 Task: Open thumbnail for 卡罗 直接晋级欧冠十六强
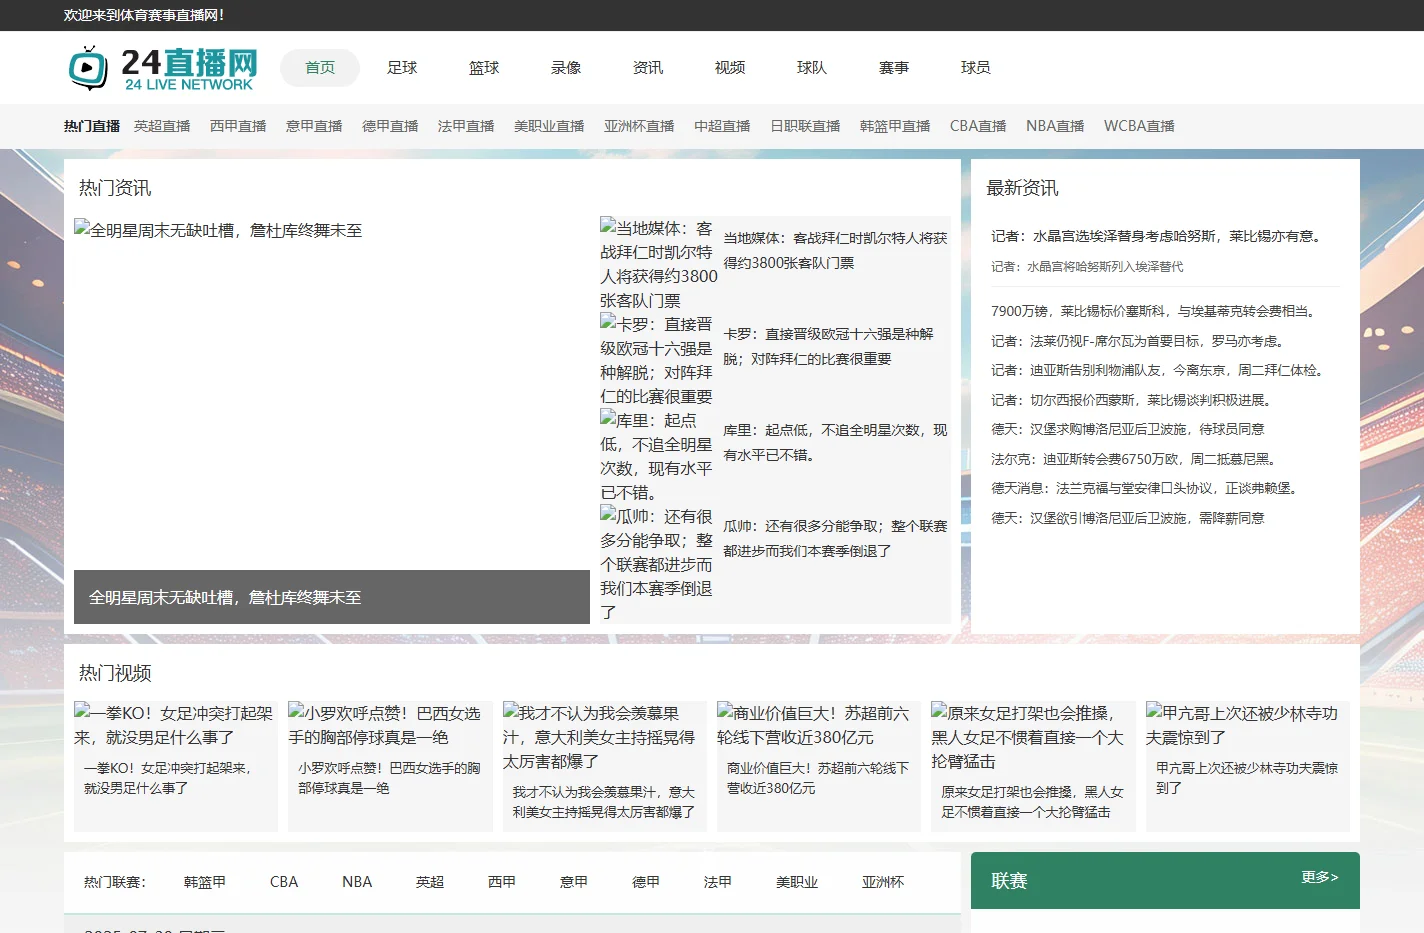point(658,360)
